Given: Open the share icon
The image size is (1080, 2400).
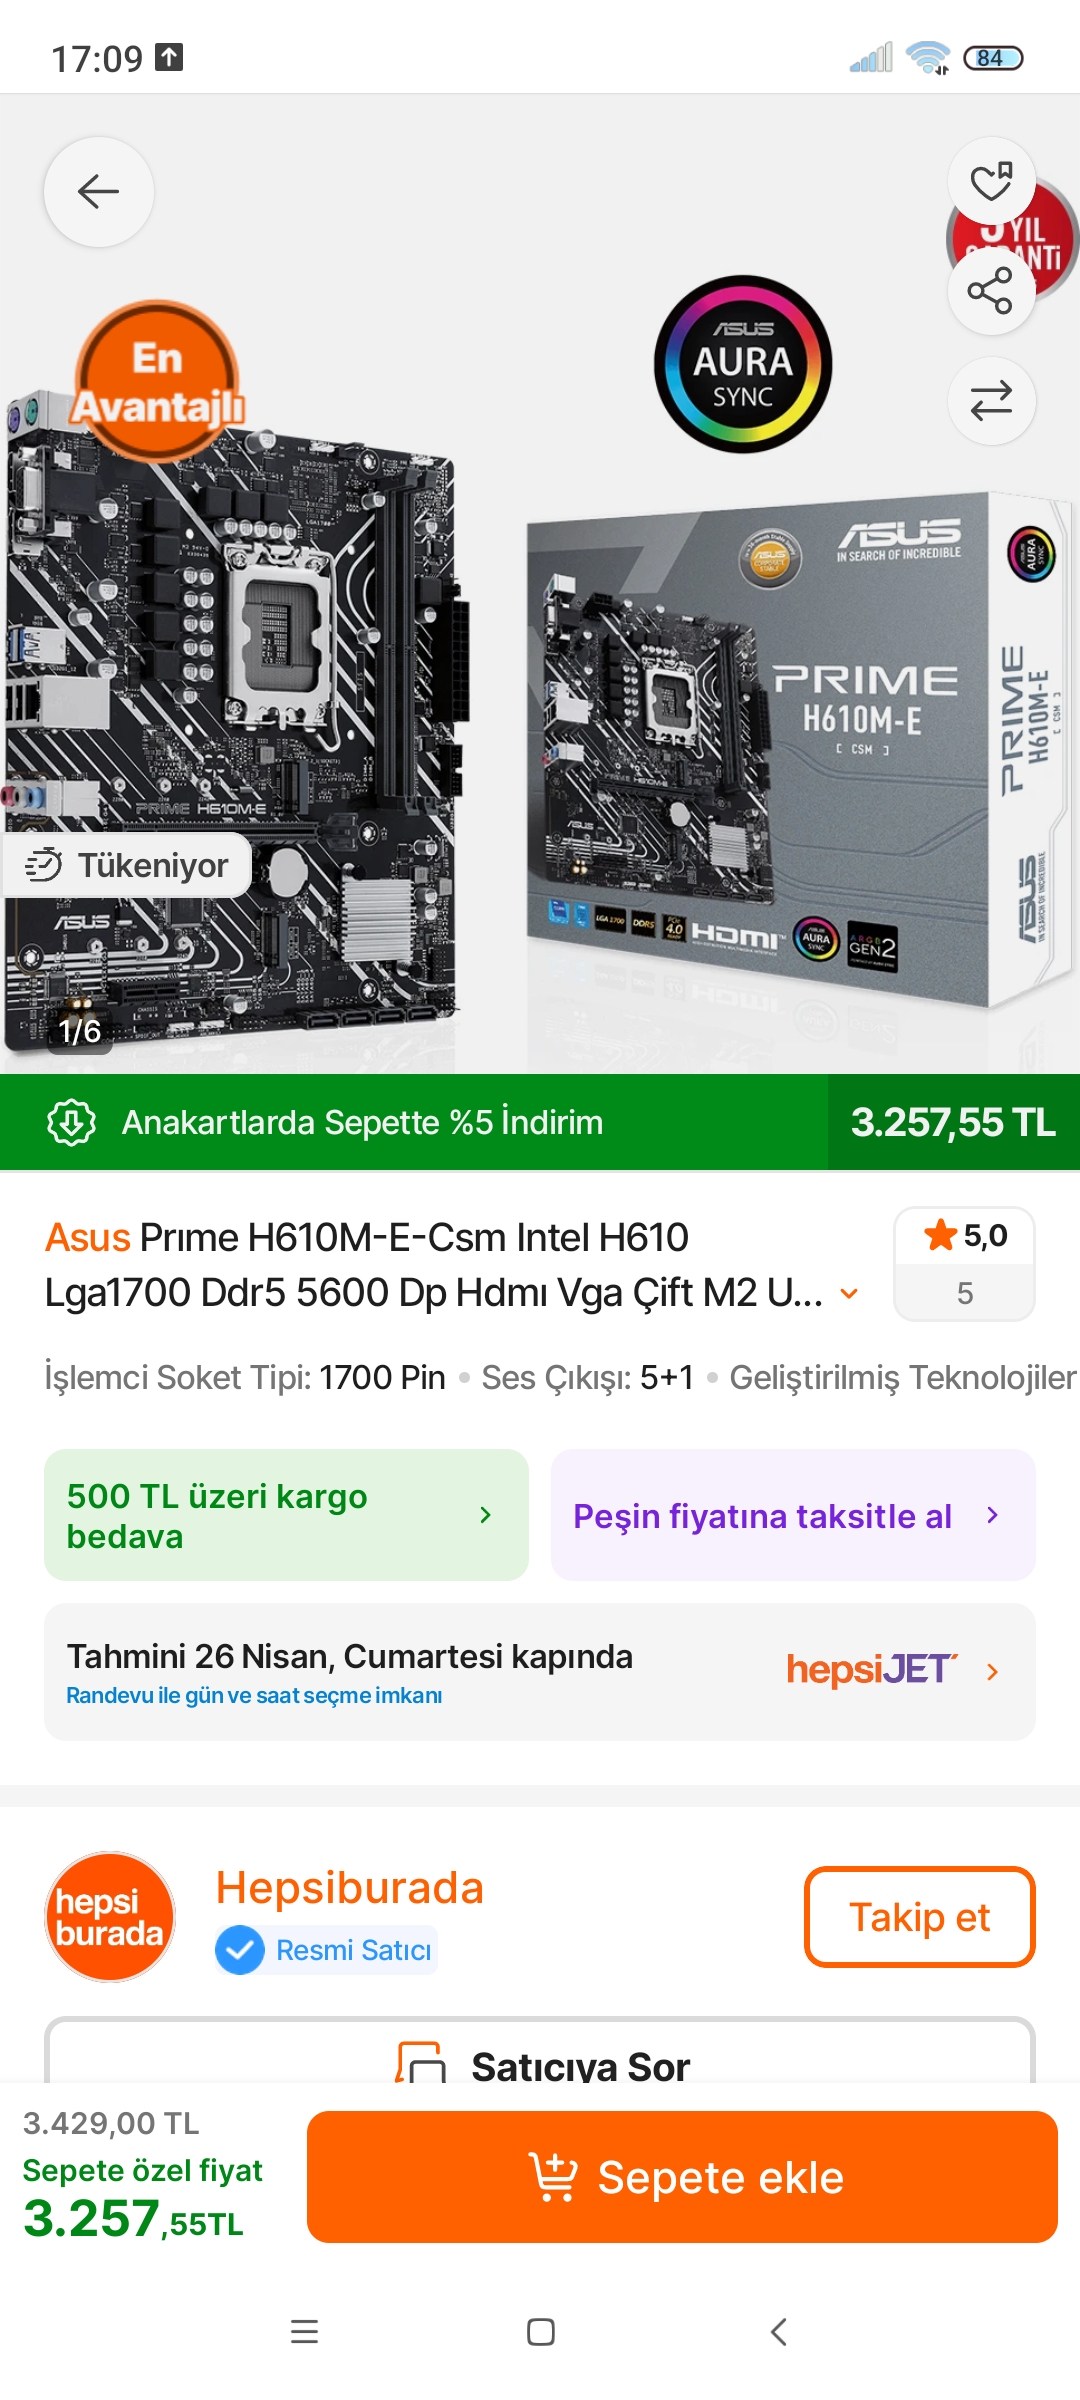Looking at the screenshot, I should [x=991, y=291].
